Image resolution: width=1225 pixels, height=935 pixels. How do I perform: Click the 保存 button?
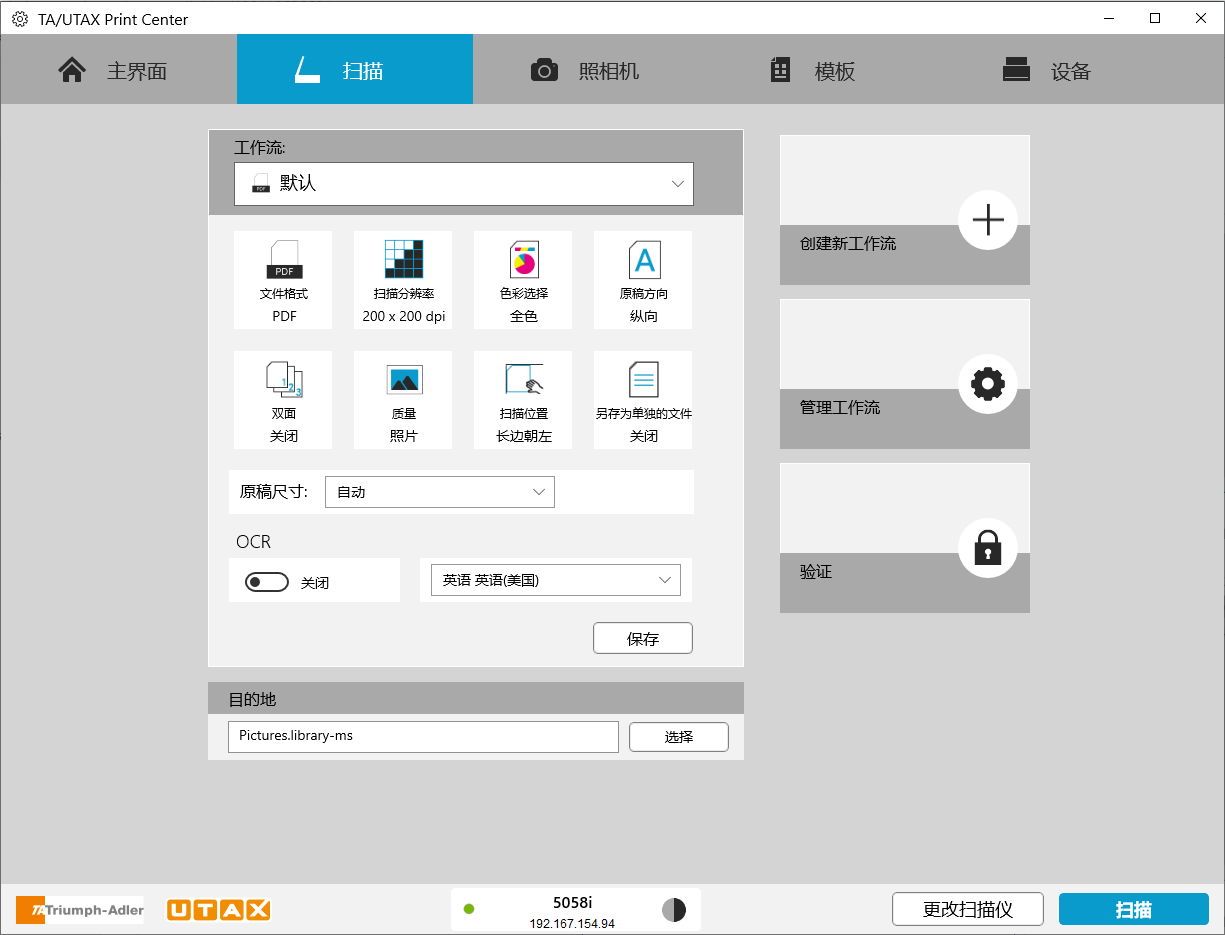(643, 638)
